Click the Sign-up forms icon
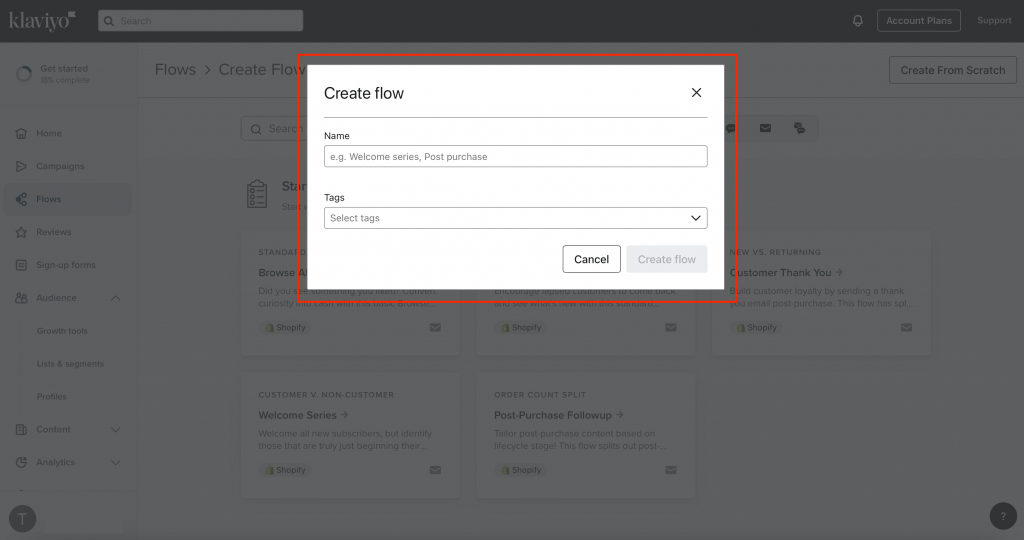The width and height of the screenshot is (1024, 540). [x=21, y=264]
